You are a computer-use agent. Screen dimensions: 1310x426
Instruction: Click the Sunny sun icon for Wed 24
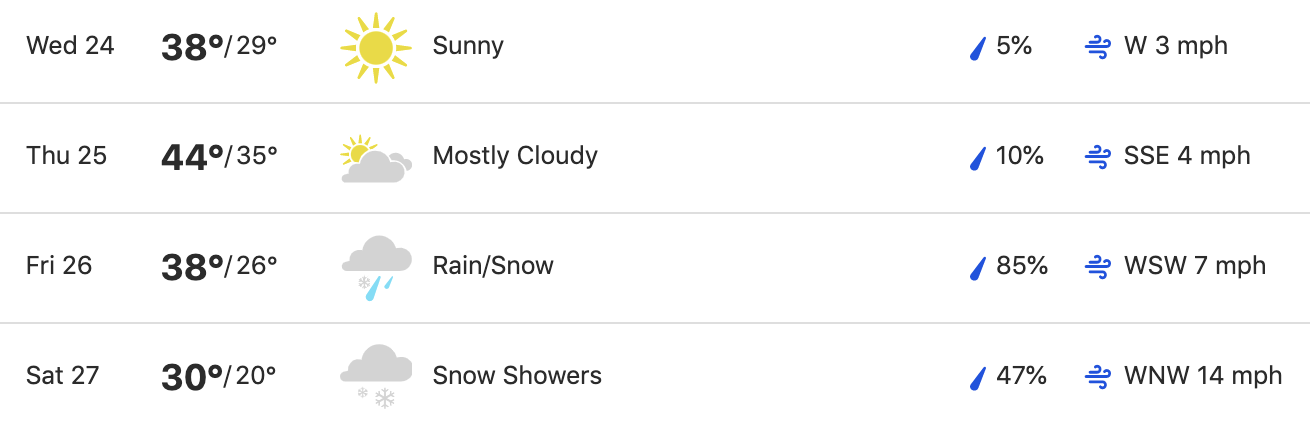click(376, 47)
